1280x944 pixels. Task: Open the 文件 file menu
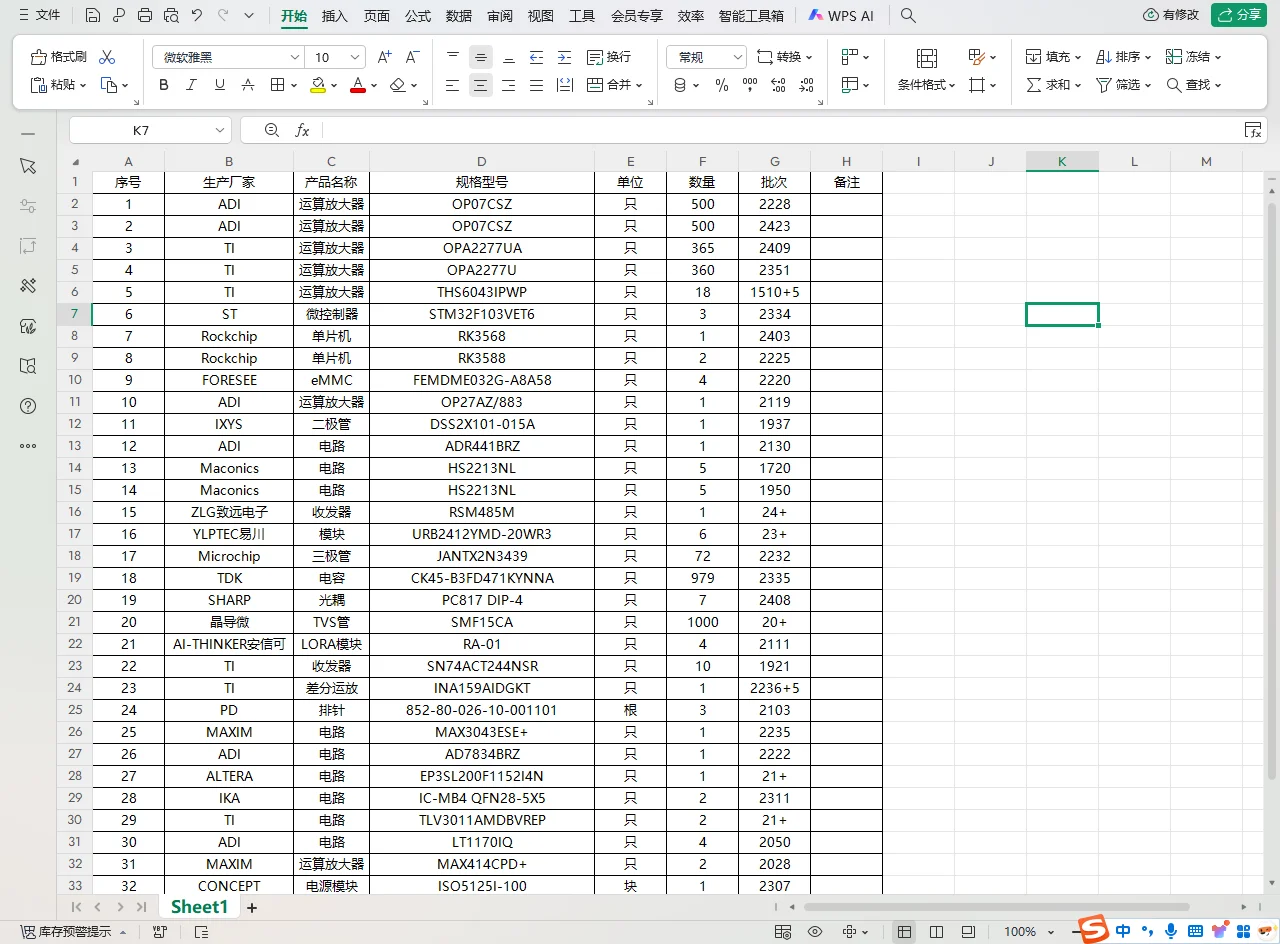[39, 16]
